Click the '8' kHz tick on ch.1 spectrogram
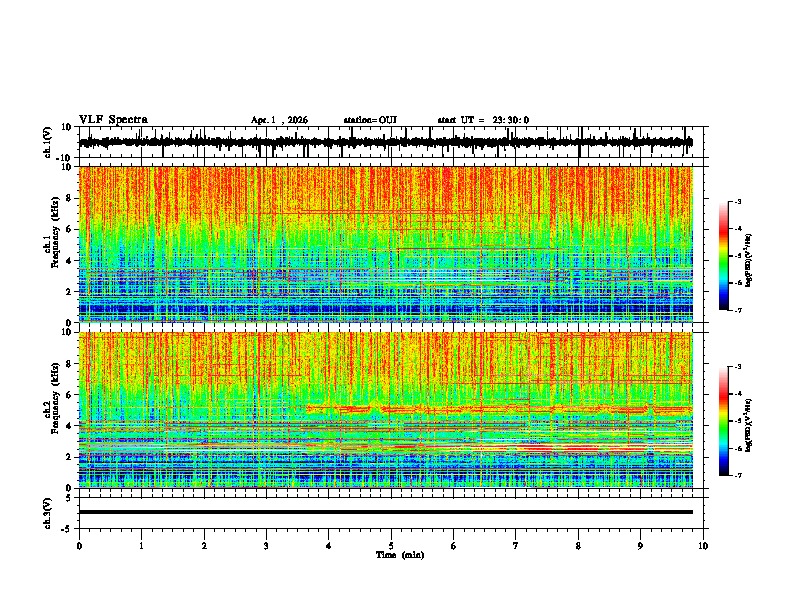This screenshot has height=612, width=792. point(70,198)
